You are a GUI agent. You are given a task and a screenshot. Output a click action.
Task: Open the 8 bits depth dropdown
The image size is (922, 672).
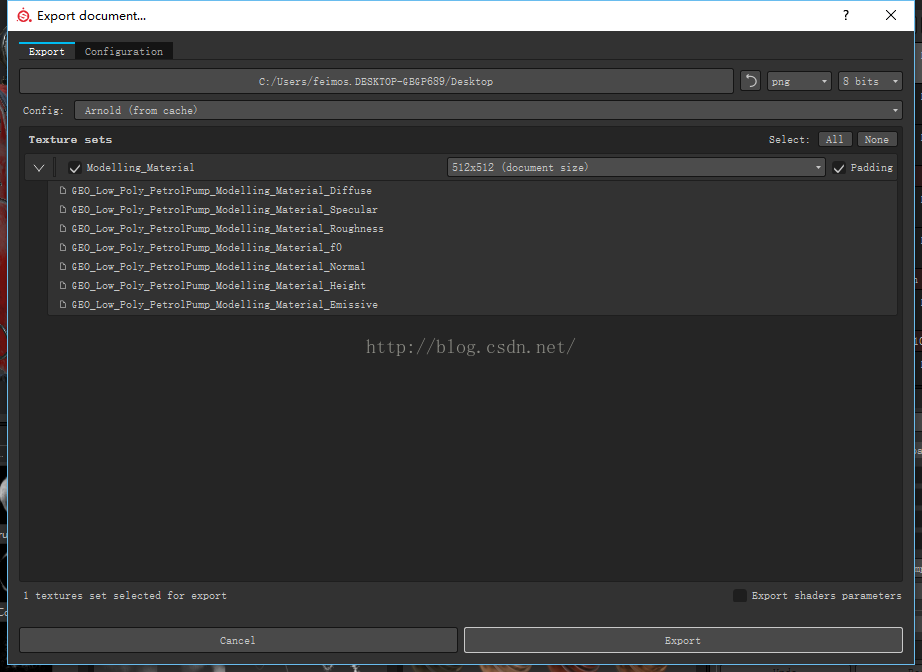pyautogui.click(x=870, y=81)
